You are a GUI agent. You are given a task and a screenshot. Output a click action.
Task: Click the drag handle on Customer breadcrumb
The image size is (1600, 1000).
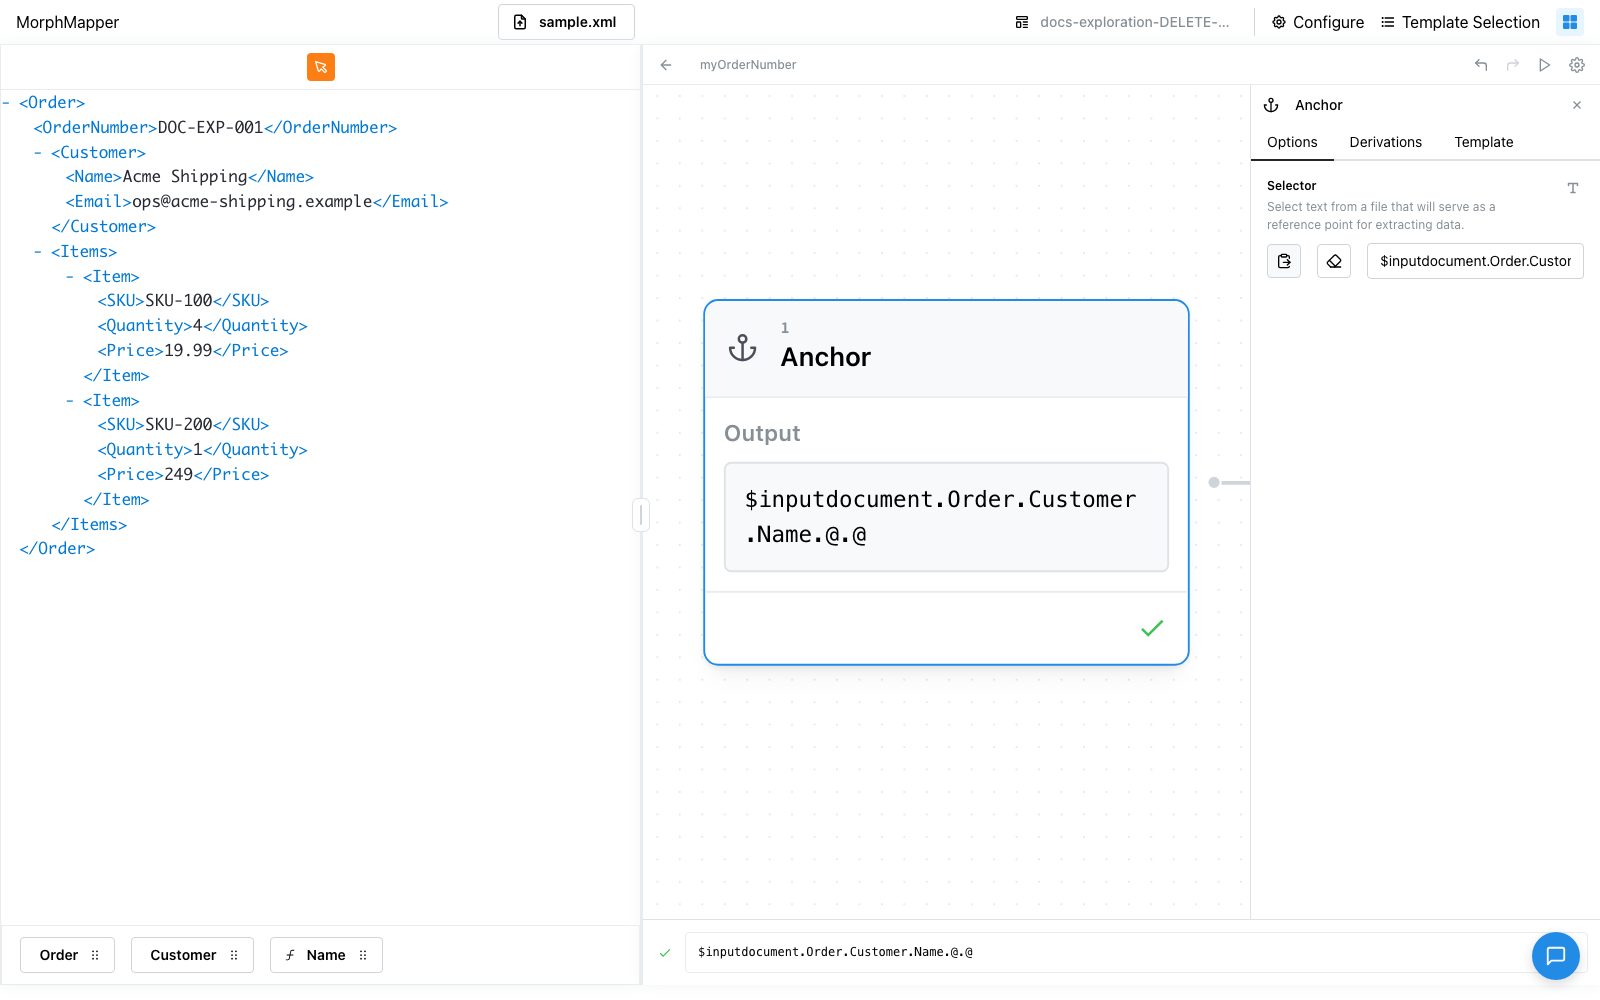(x=234, y=955)
